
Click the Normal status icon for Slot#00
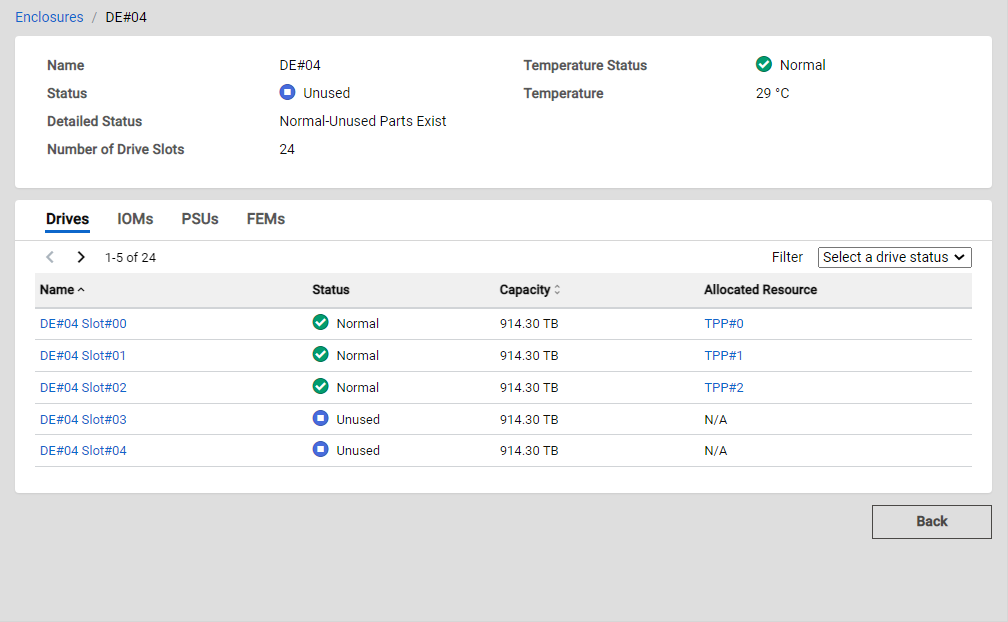tap(320, 323)
